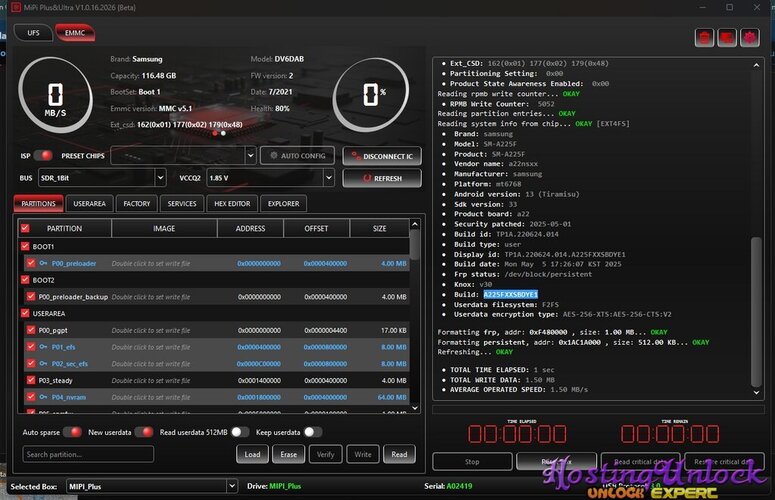The height and width of the screenshot is (500, 775).
Task: Uncheck the BOOT2 group checkbox
Action: coord(25,280)
